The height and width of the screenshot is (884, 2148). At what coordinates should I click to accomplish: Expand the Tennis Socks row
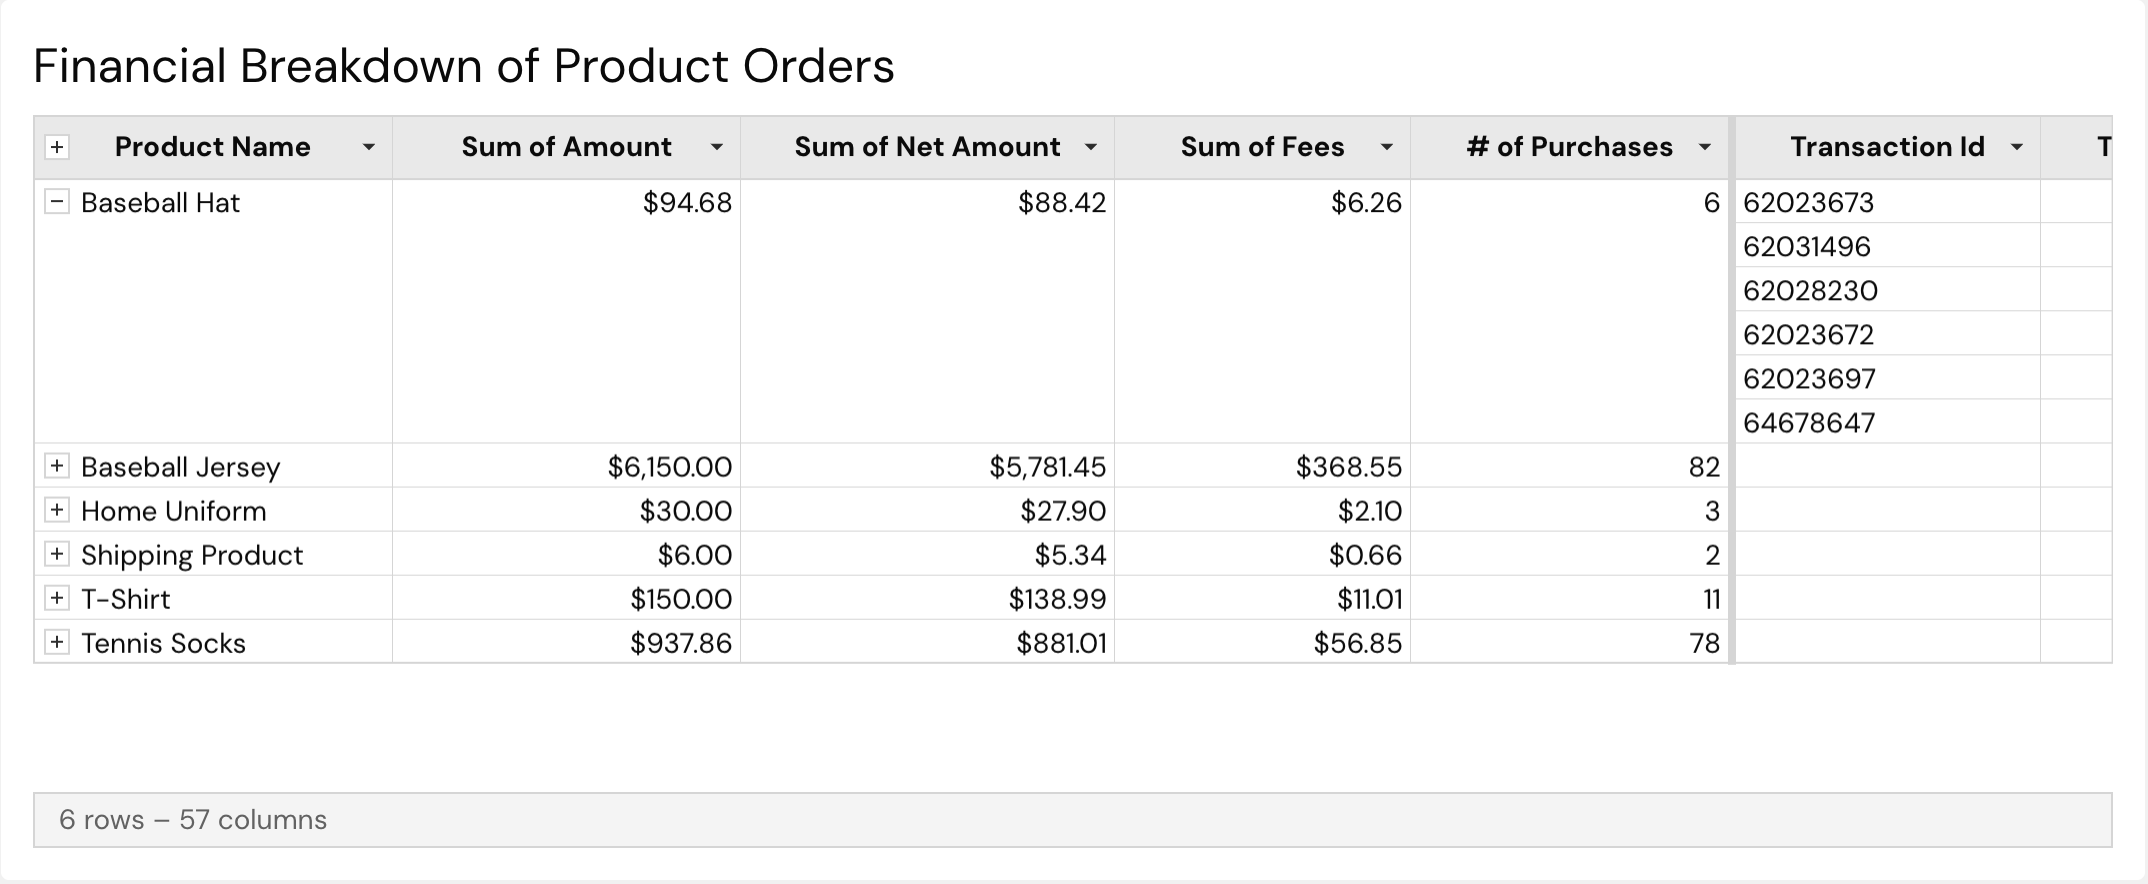(58, 643)
